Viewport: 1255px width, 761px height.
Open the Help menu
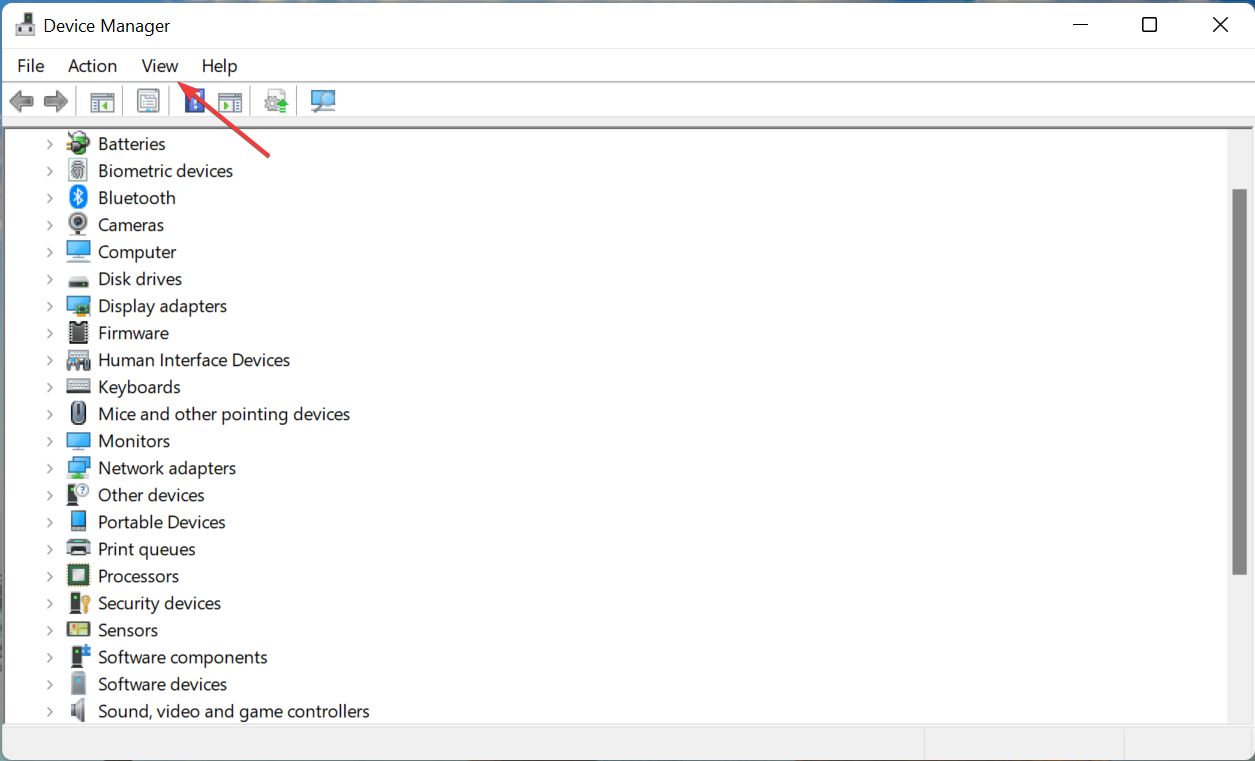[x=219, y=66]
